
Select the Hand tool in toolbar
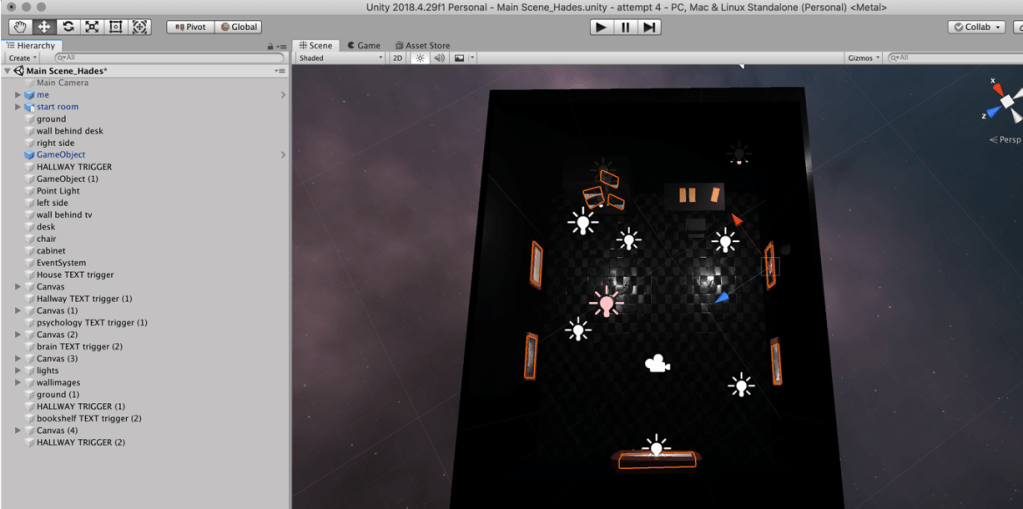tap(20, 27)
